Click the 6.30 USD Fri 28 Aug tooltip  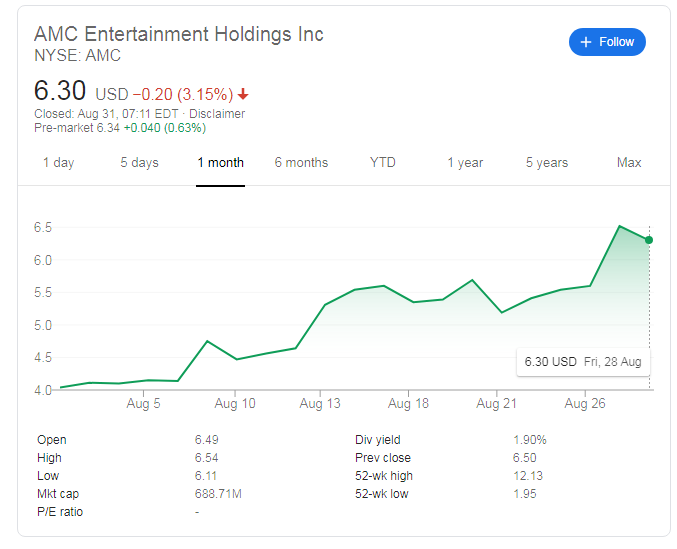[x=583, y=362]
